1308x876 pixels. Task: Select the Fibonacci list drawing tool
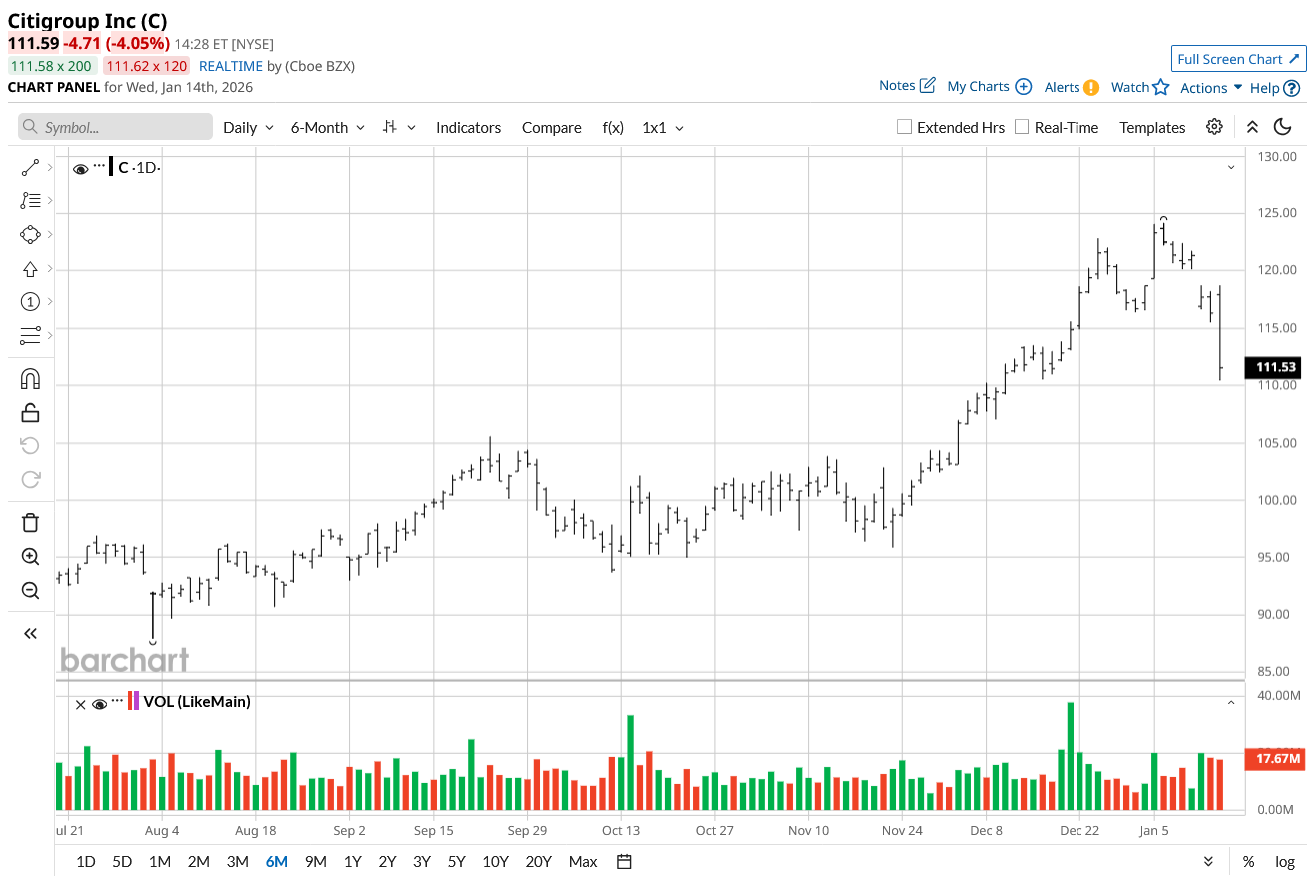click(30, 200)
